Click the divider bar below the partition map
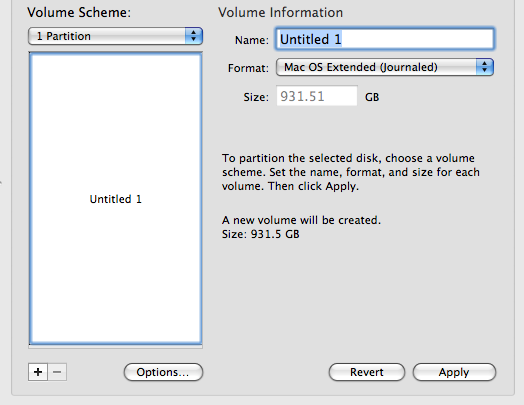This screenshot has height=405, width=524. click(116, 347)
